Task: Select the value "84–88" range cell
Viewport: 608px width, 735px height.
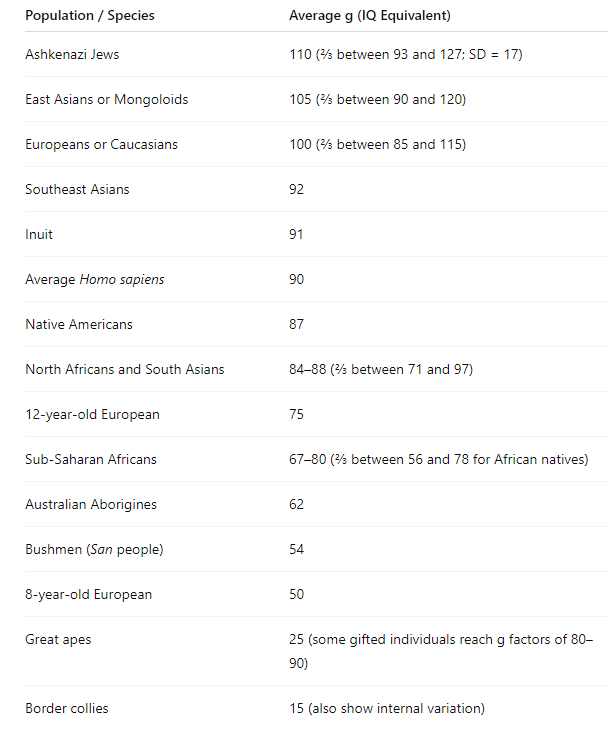Action: tap(381, 369)
